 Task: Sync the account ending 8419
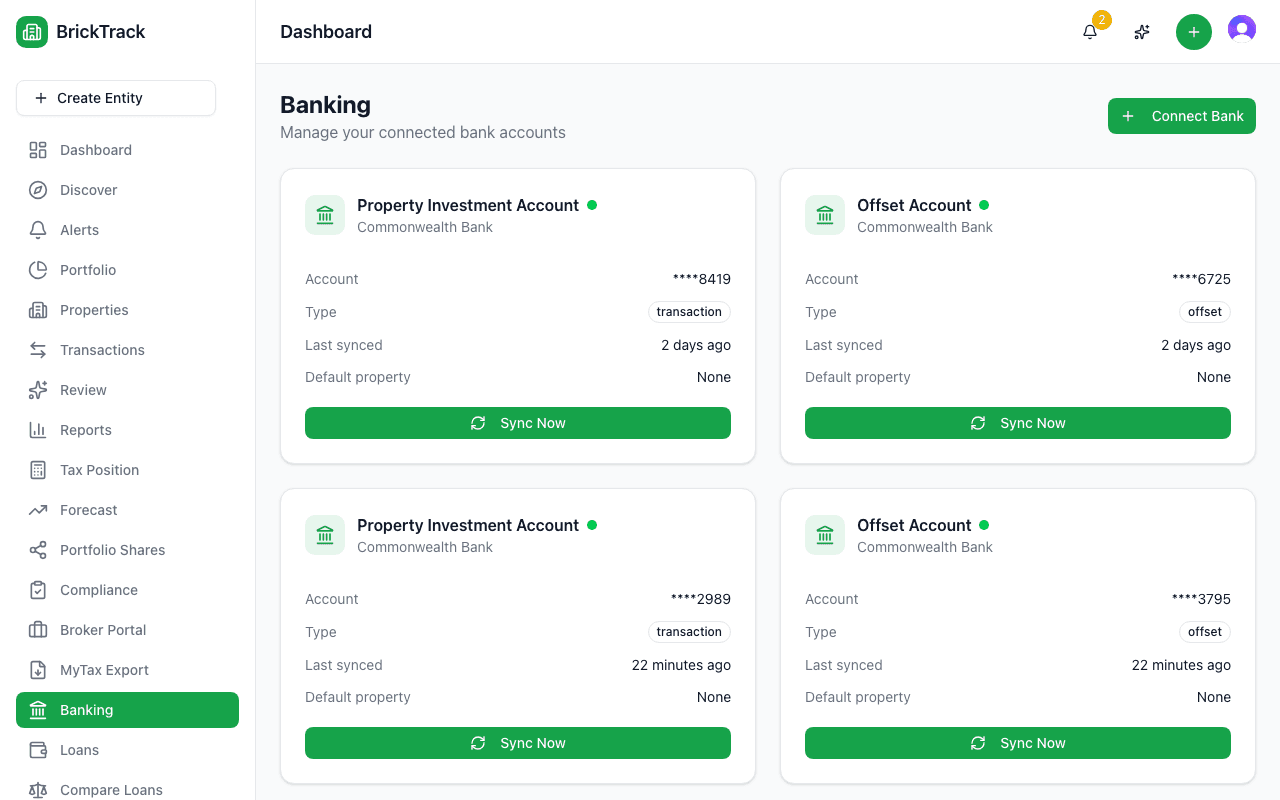pyautogui.click(x=517, y=423)
